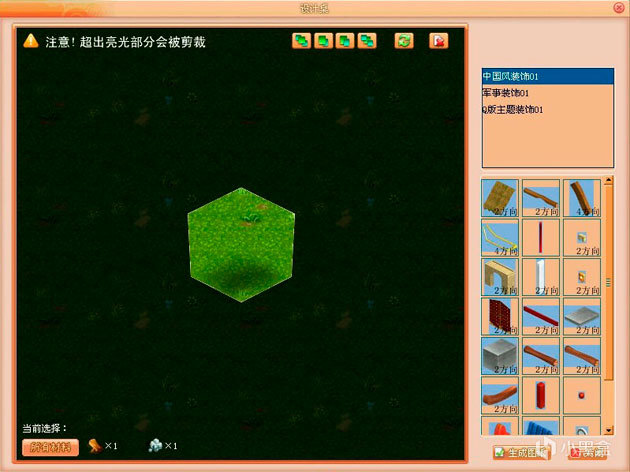Choose Q版主题装饰01 category
Viewport: 630px width, 472px height.
548,109
